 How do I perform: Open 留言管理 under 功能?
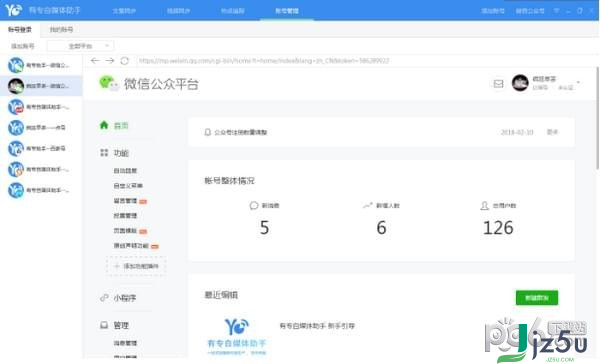tap(125, 201)
